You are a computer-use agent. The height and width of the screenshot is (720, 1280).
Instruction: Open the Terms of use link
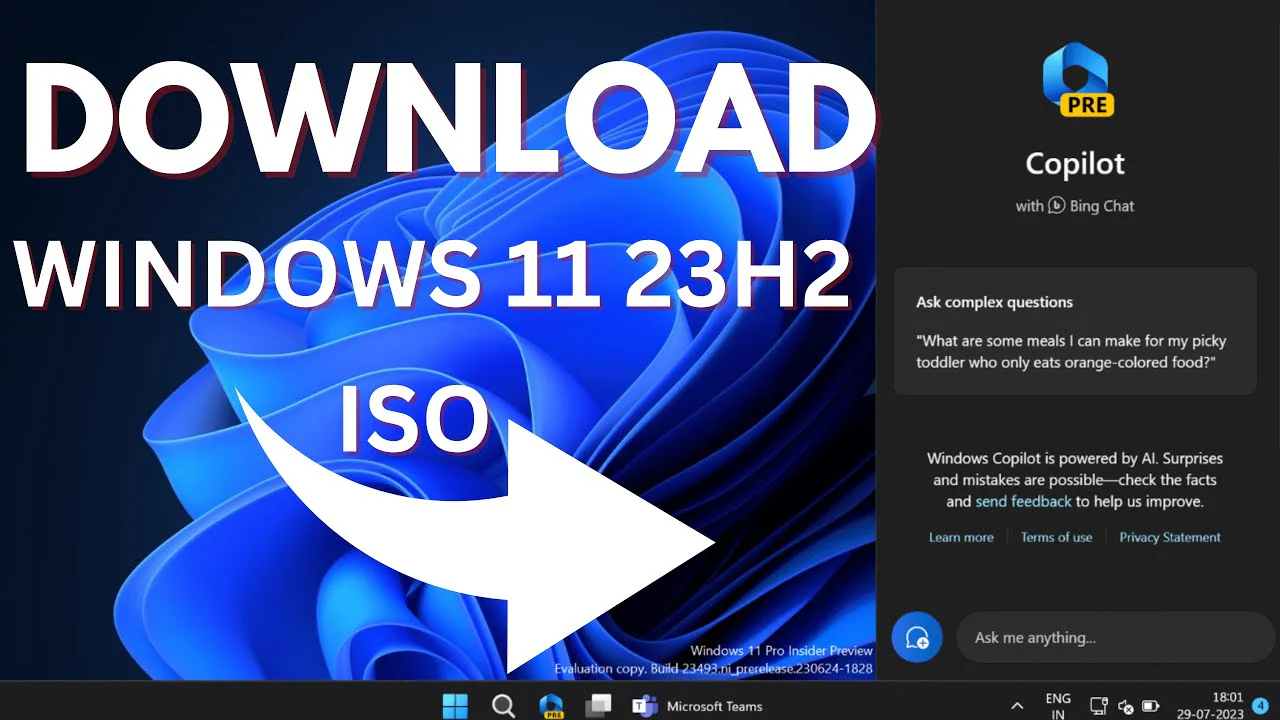pyautogui.click(x=1056, y=537)
